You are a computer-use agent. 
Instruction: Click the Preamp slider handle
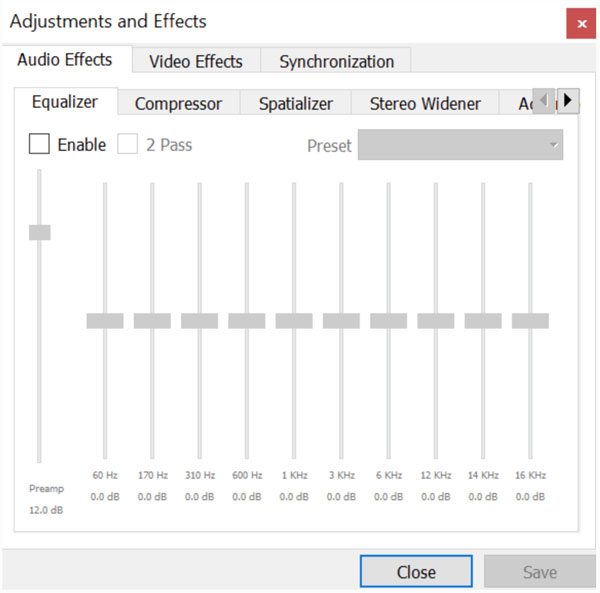pos(40,232)
